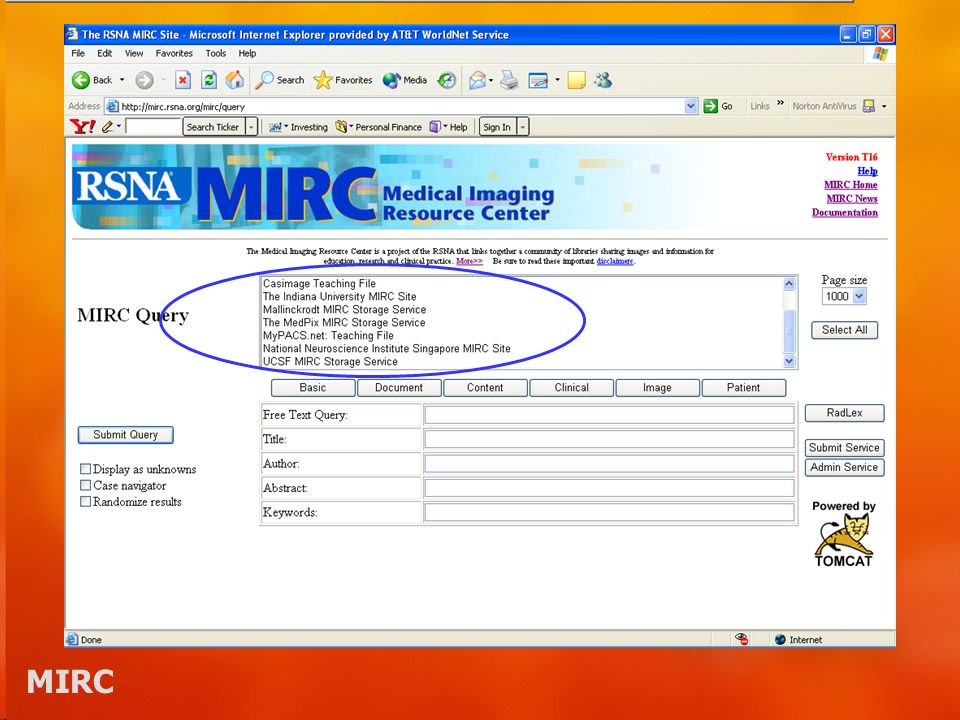Click the Forward arrow icon
The width and height of the screenshot is (960, 720).
(144, 80)
